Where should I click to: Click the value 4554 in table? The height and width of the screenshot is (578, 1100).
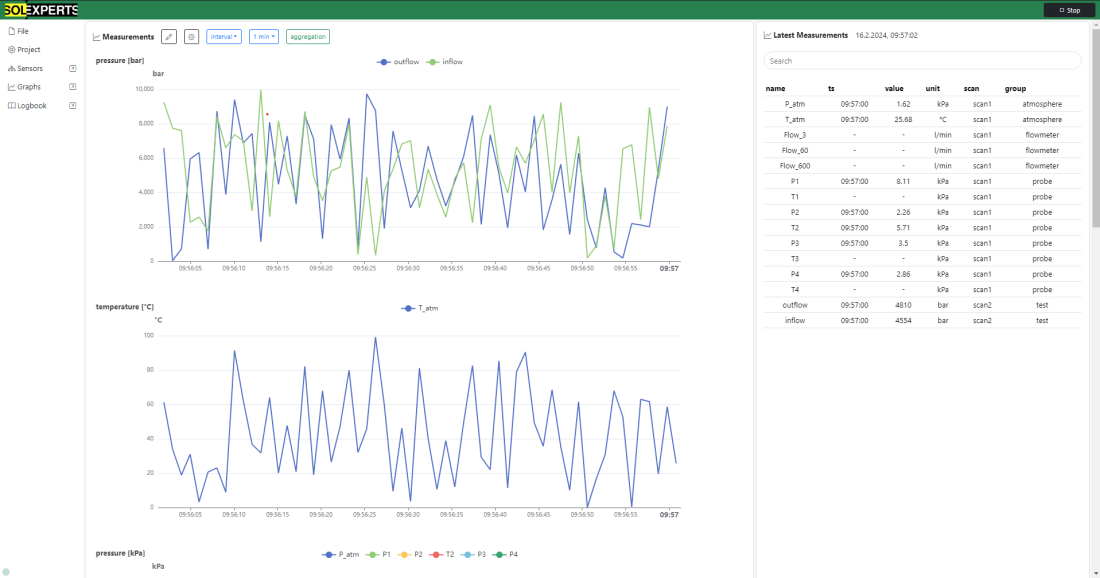[903, 321]
